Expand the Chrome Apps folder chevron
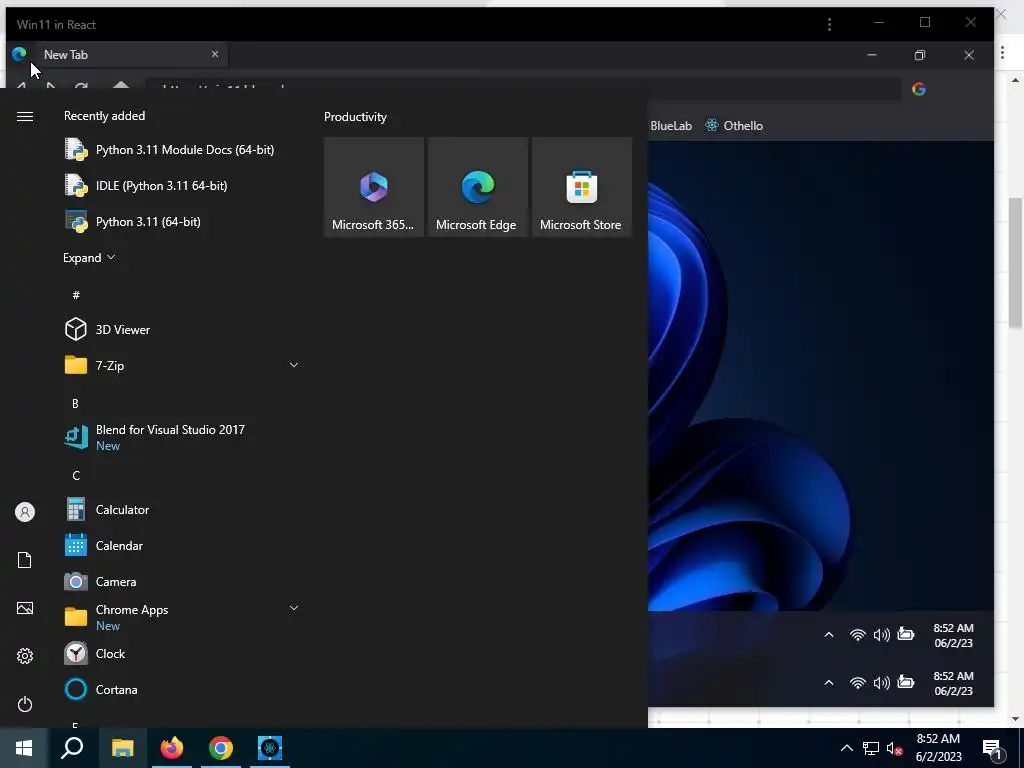The width and height of the screenshot is (1024, 768). click(294, 608)
